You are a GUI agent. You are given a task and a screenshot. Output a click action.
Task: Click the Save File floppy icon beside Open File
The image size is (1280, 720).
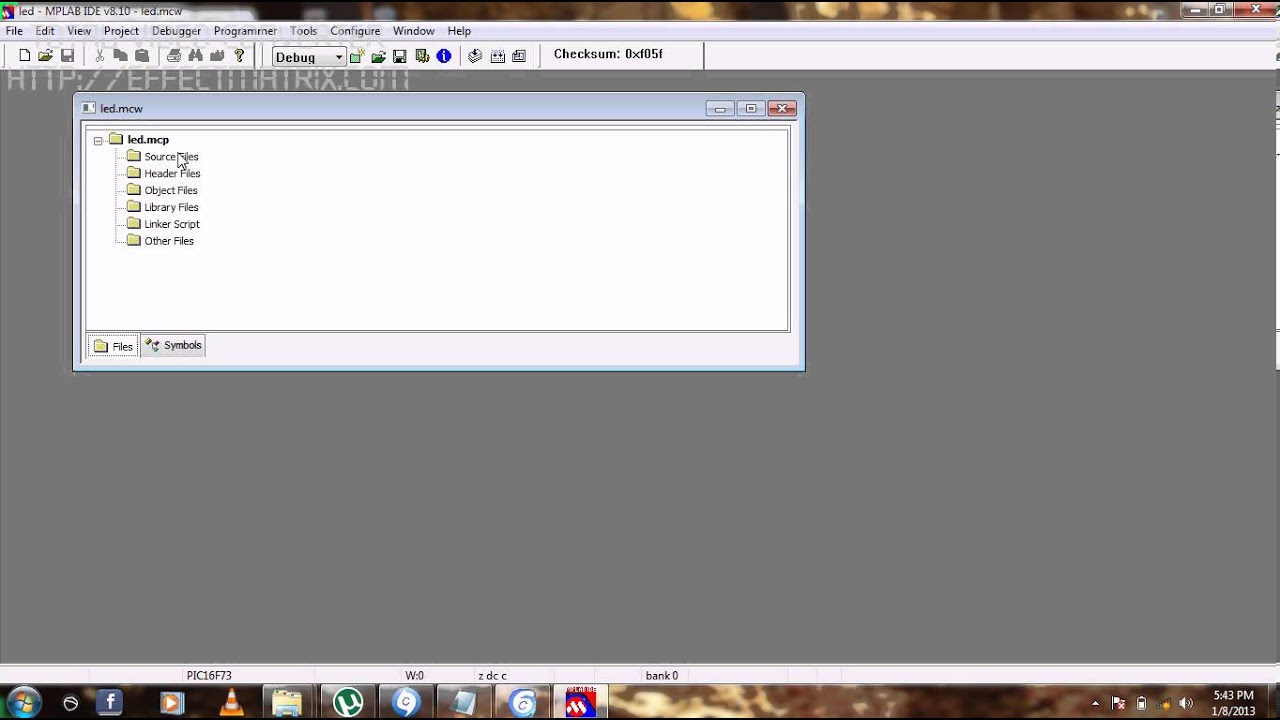pyautogui.click(x=67, y=56)
